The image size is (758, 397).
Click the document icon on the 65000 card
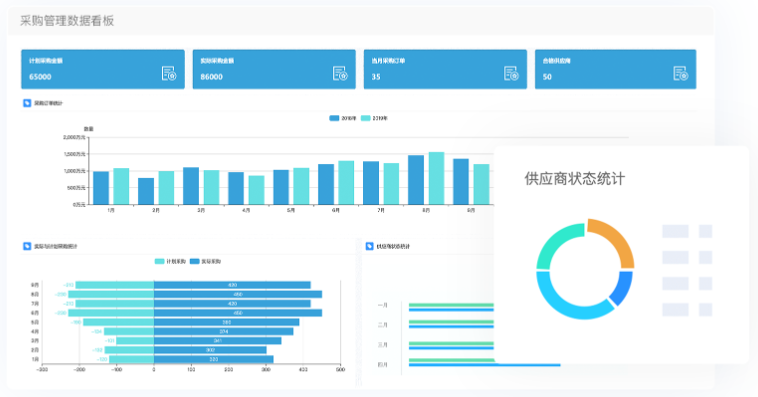(x=169, y=74)
